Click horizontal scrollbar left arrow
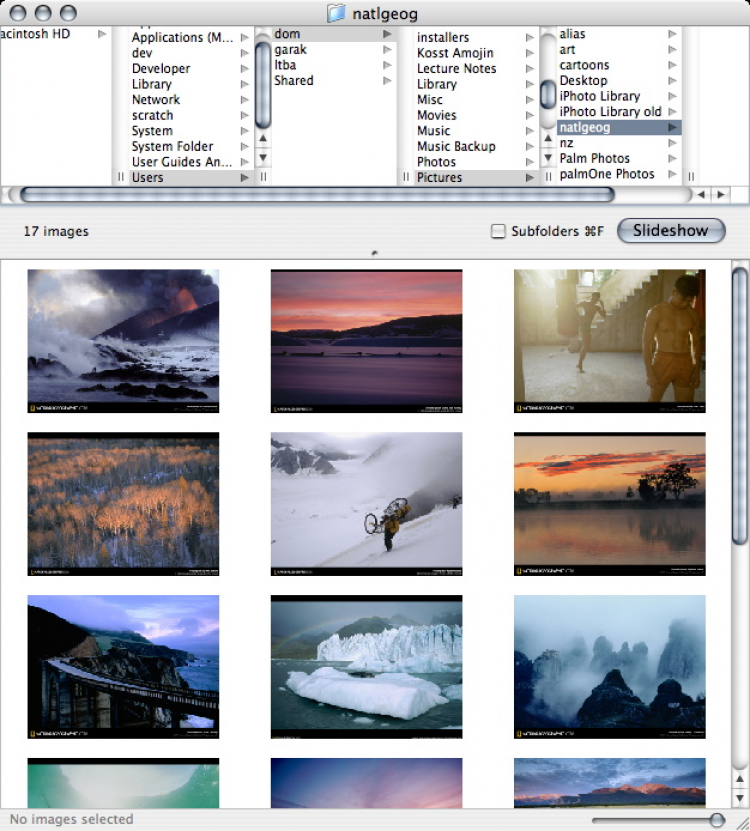The height and width of the screenshot is (831, 750). click(x=701, y=195)
